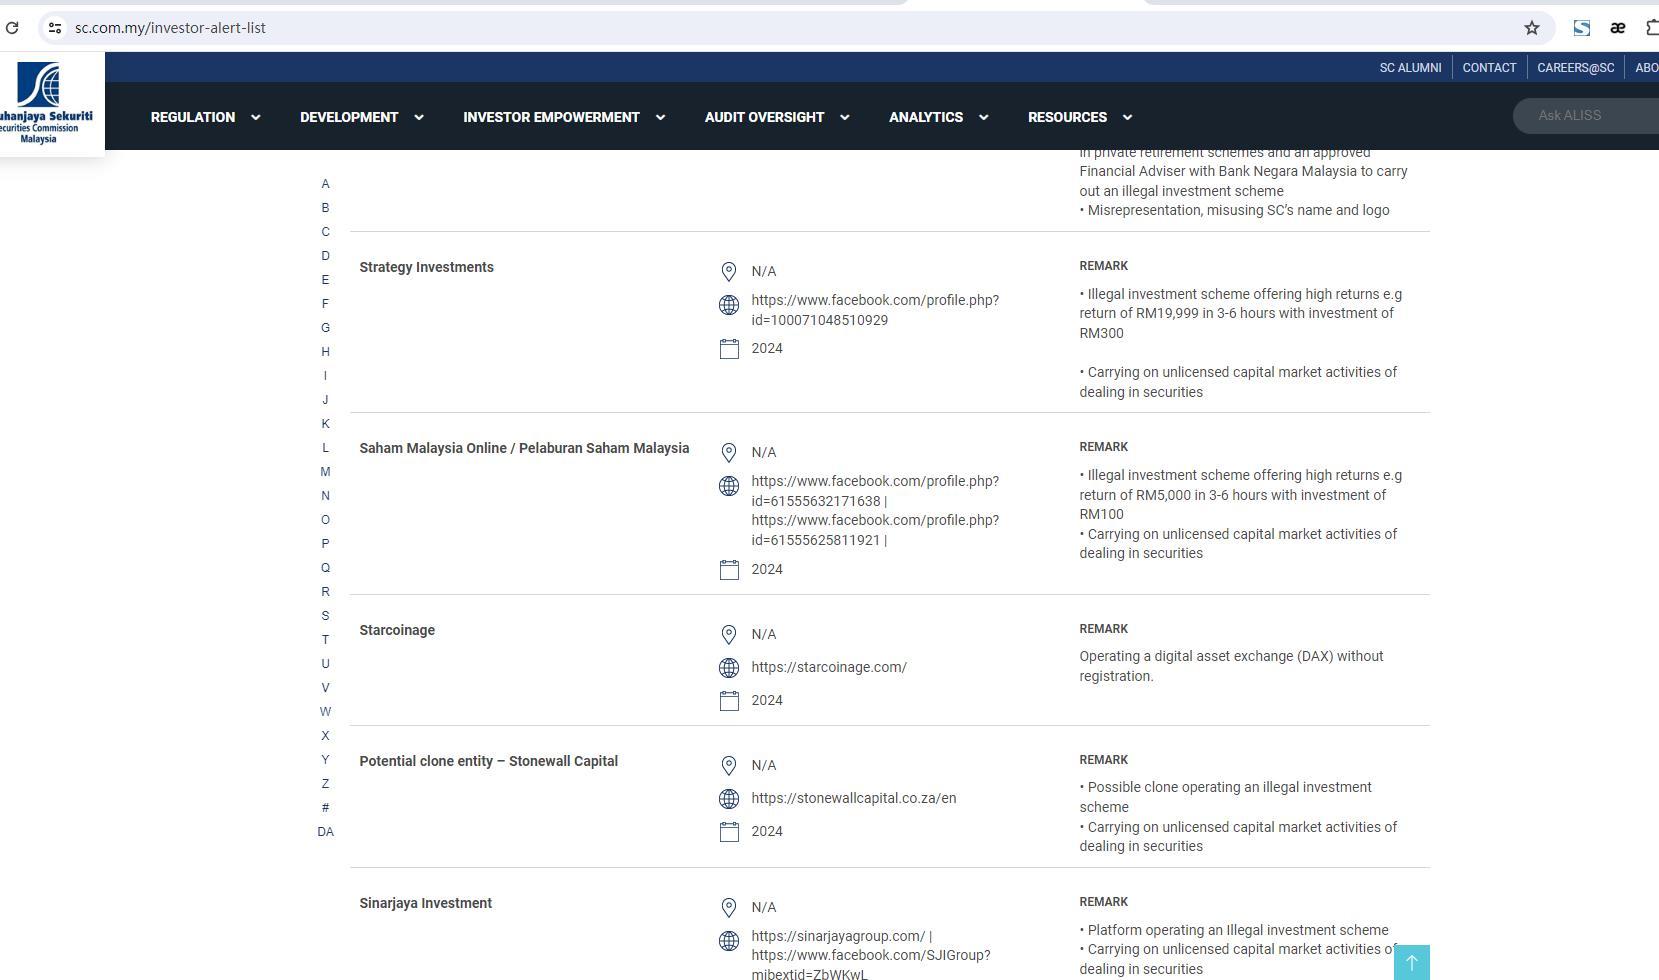
Task: Bookmark this page with star icon
Action: coord(1531,28)
